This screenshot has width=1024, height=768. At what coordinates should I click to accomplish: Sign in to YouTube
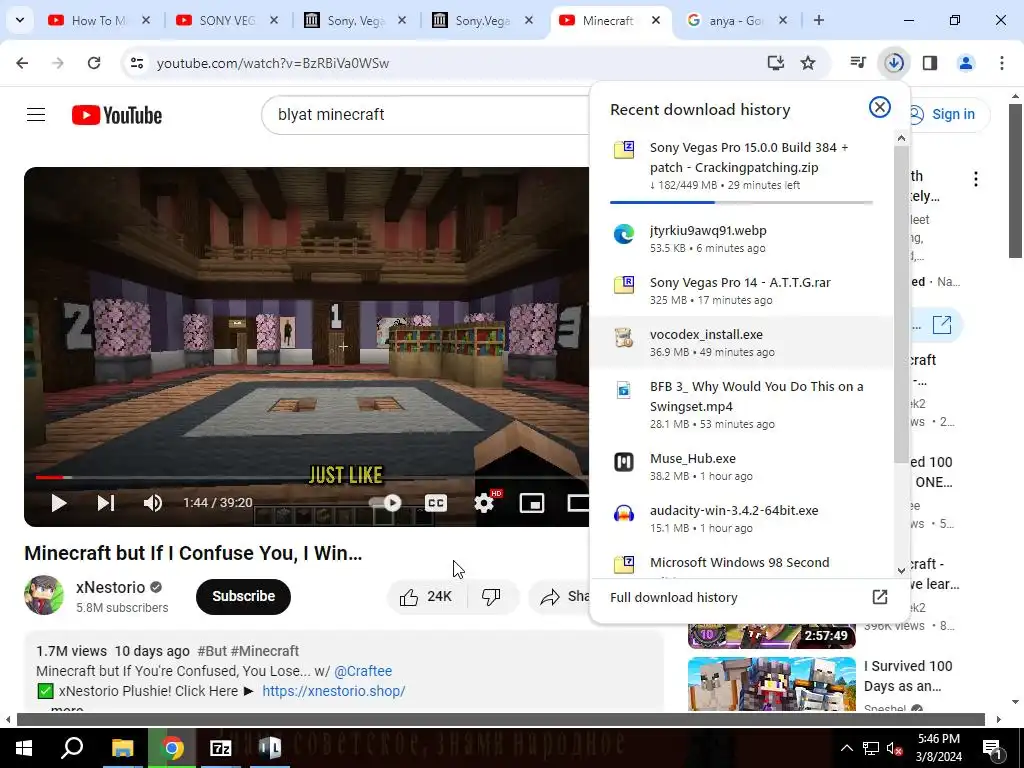click(942, 114)
